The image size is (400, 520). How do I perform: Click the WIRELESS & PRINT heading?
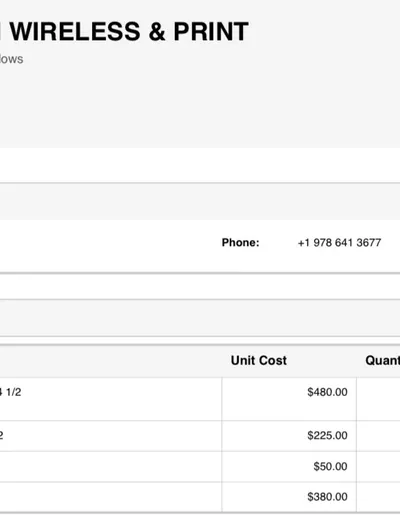tap(129, 32)
